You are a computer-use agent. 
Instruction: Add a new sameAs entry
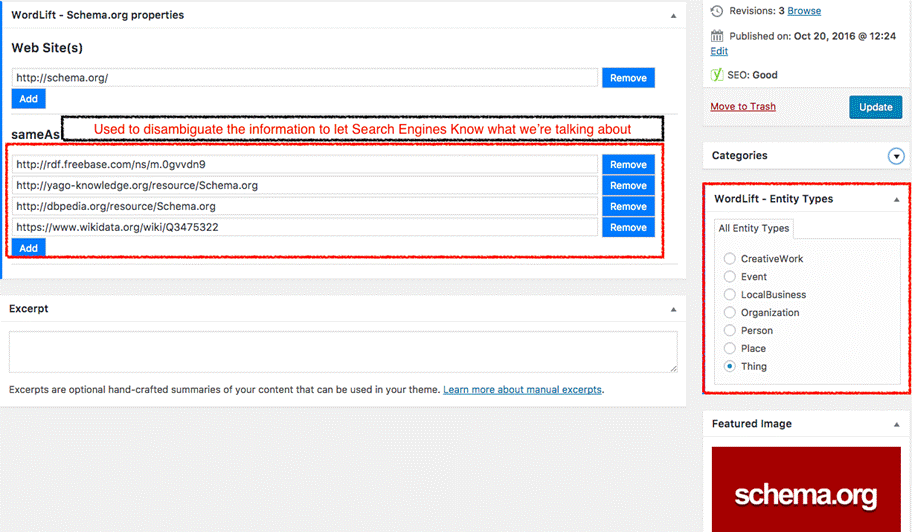(x=28, y=248)
